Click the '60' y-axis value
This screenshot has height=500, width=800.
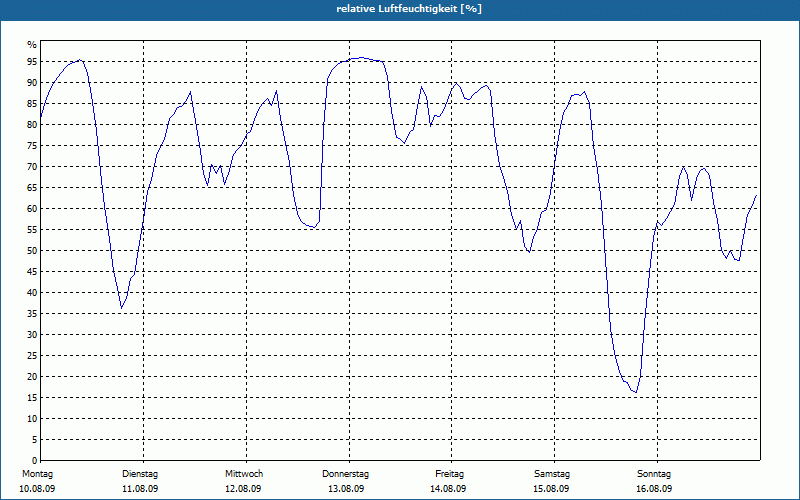click(x=32, y=209)
